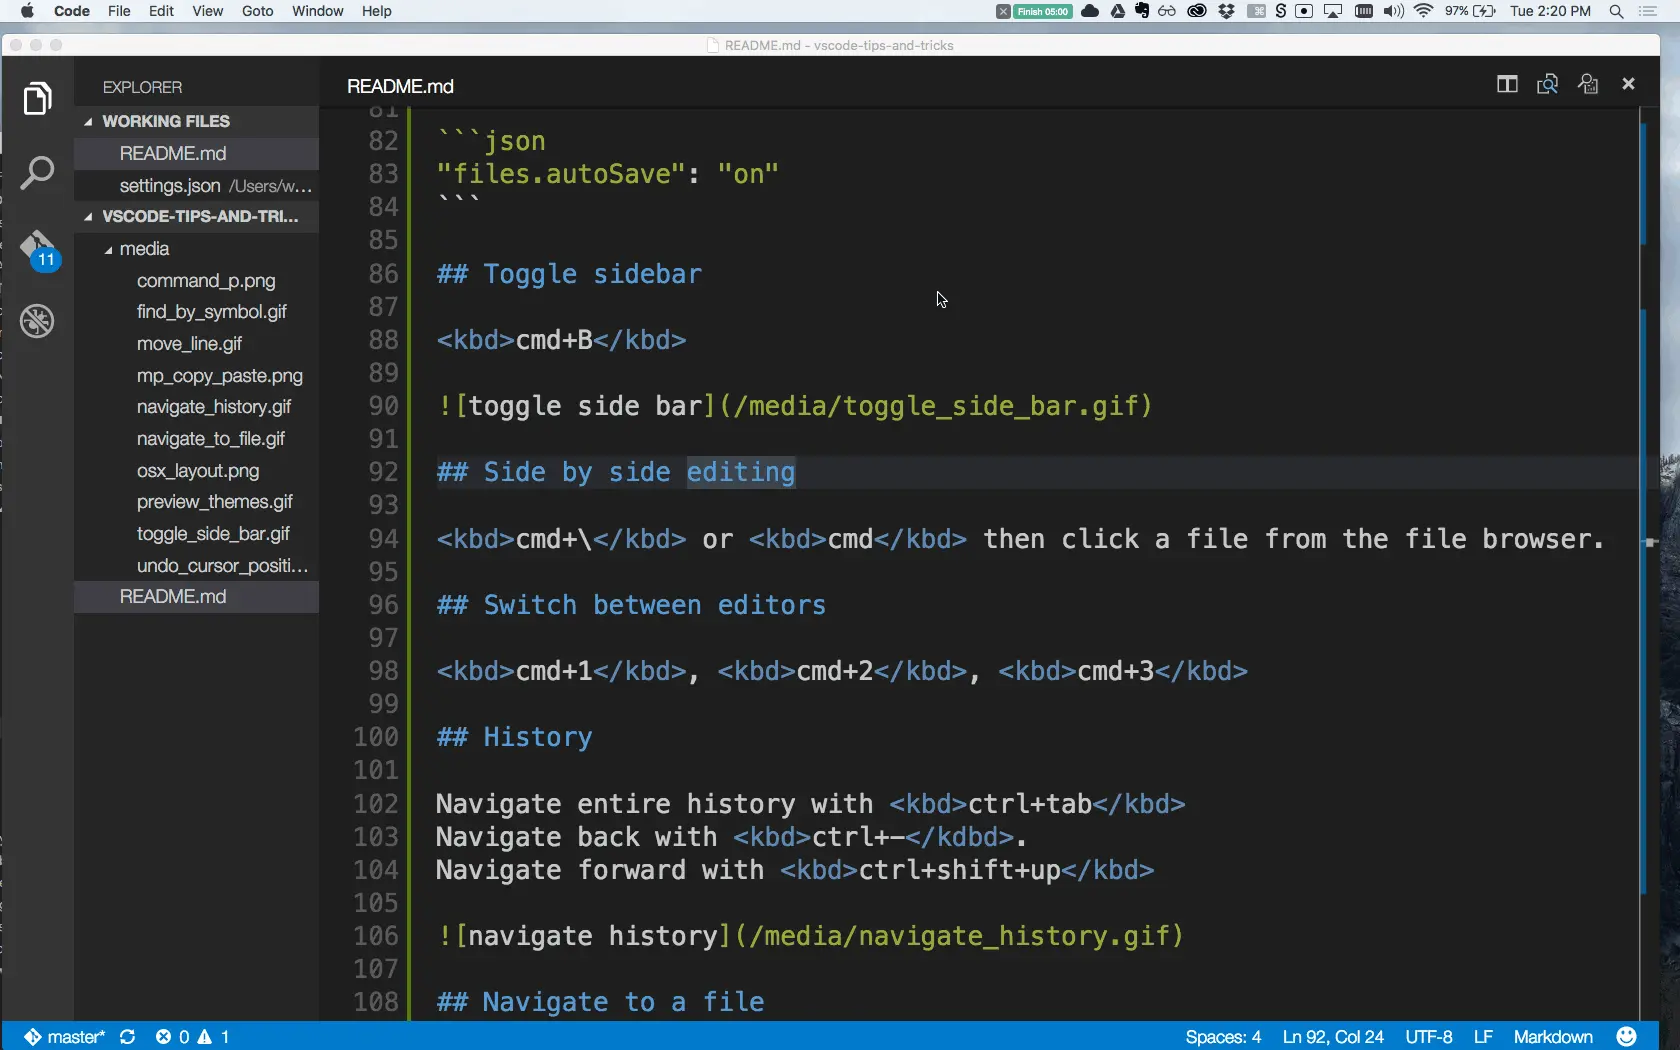Open the Help menu
The height and width of the screenshot is (1050, 1680).
point(377,11)
